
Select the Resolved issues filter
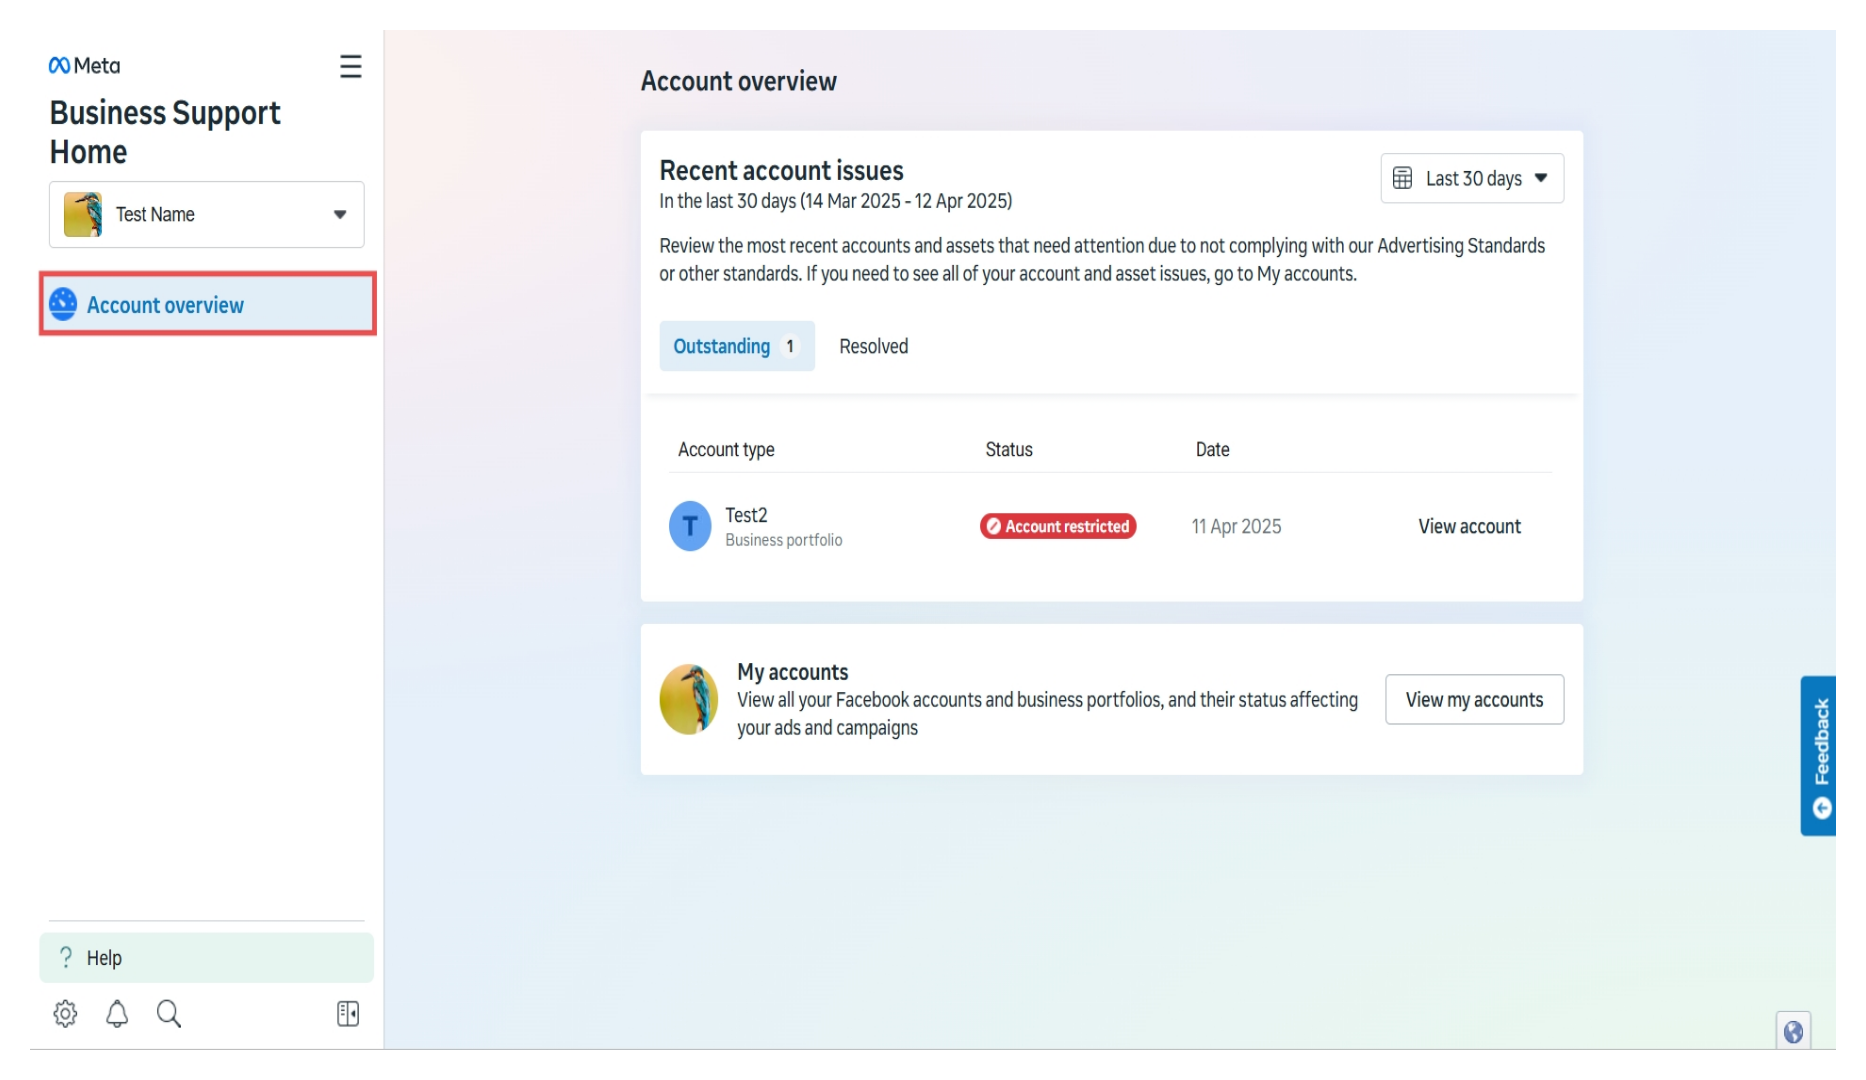(x=872, y=346)
